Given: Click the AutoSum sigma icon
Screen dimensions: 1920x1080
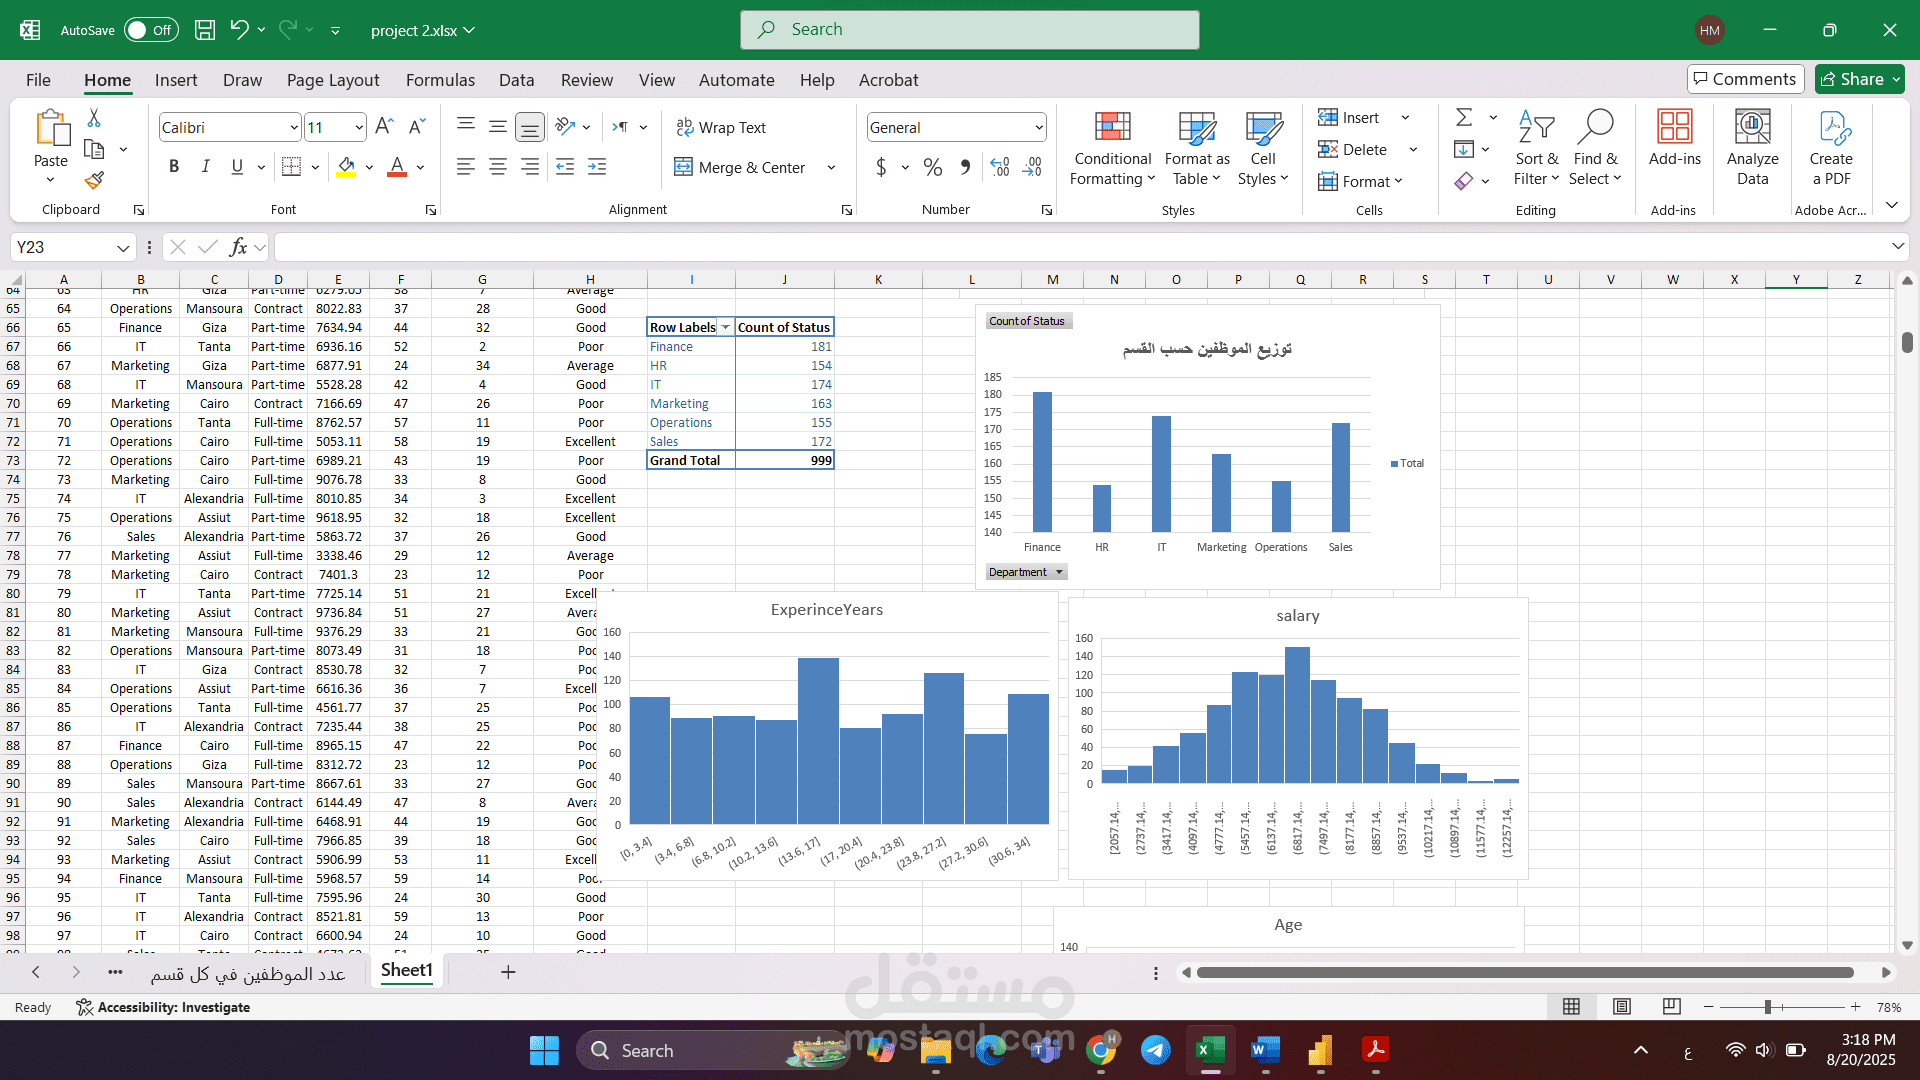Looking at the screenshot, I should click(1464, 118).
